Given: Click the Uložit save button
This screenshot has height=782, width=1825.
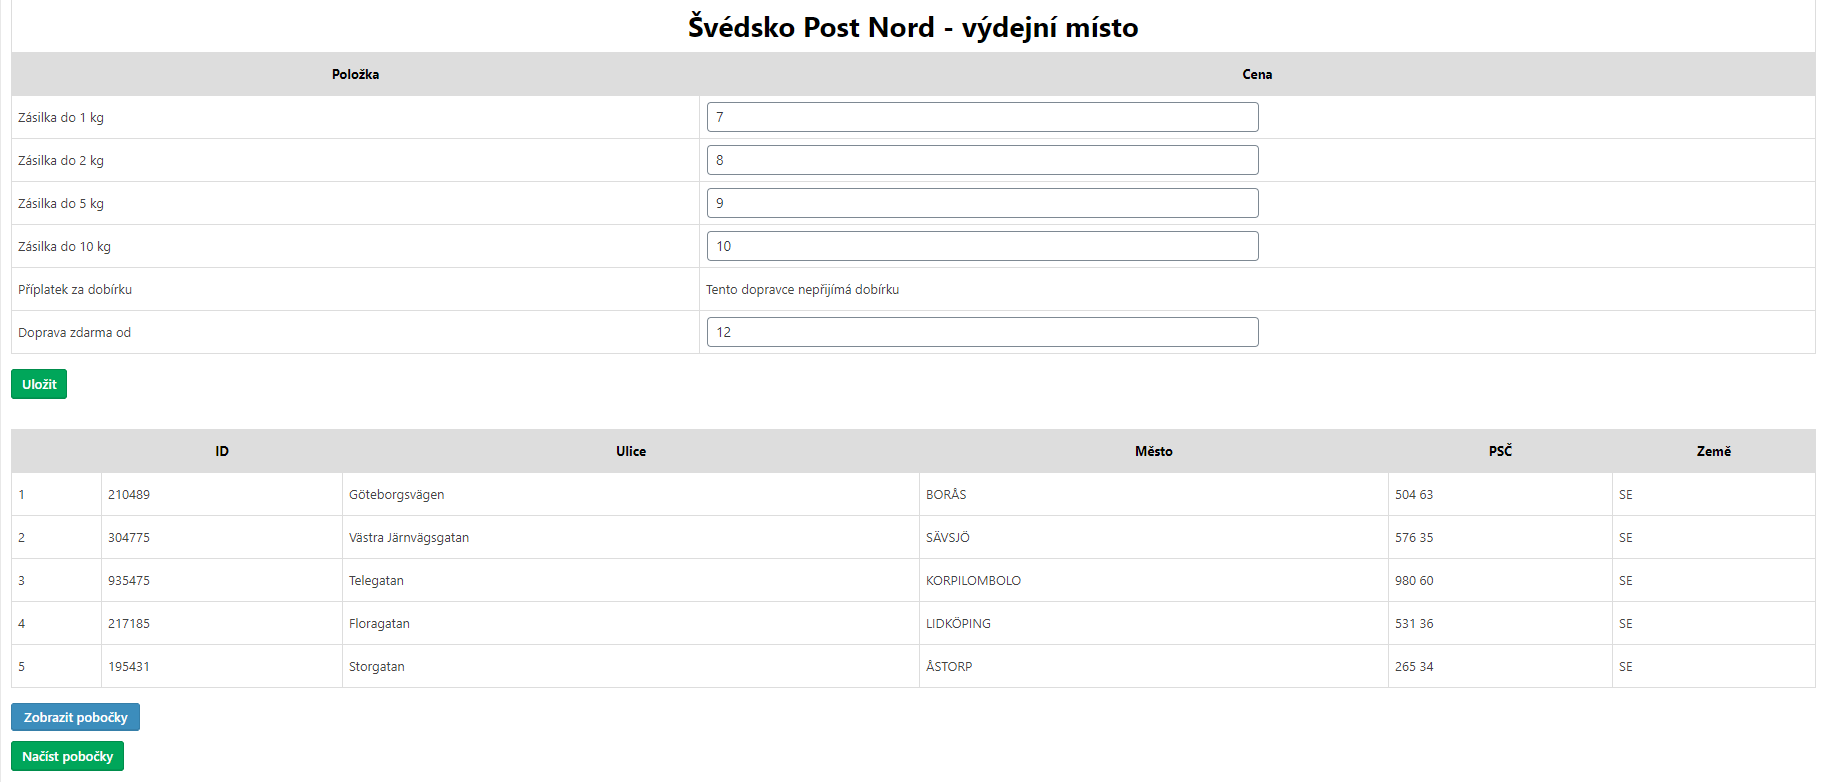Looking at the screenshot, I should [39, 384].
